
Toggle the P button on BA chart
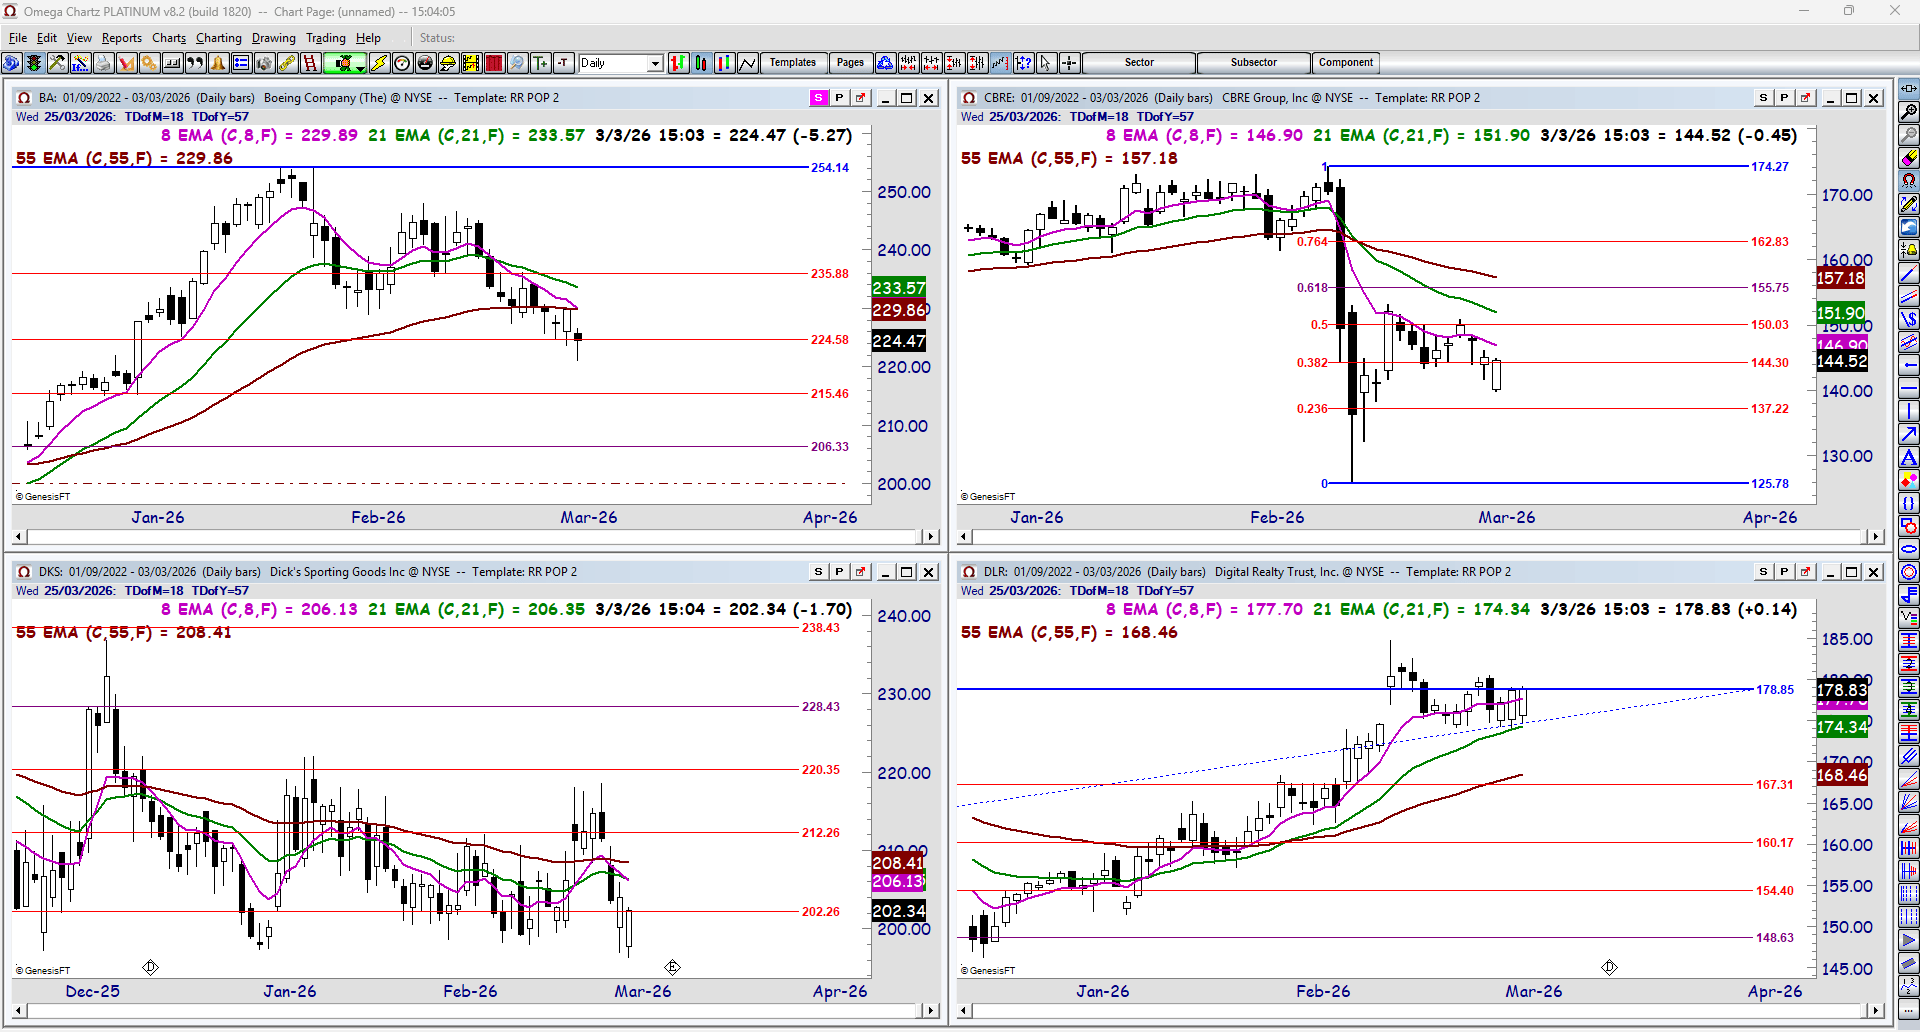[x=839, y=98]
